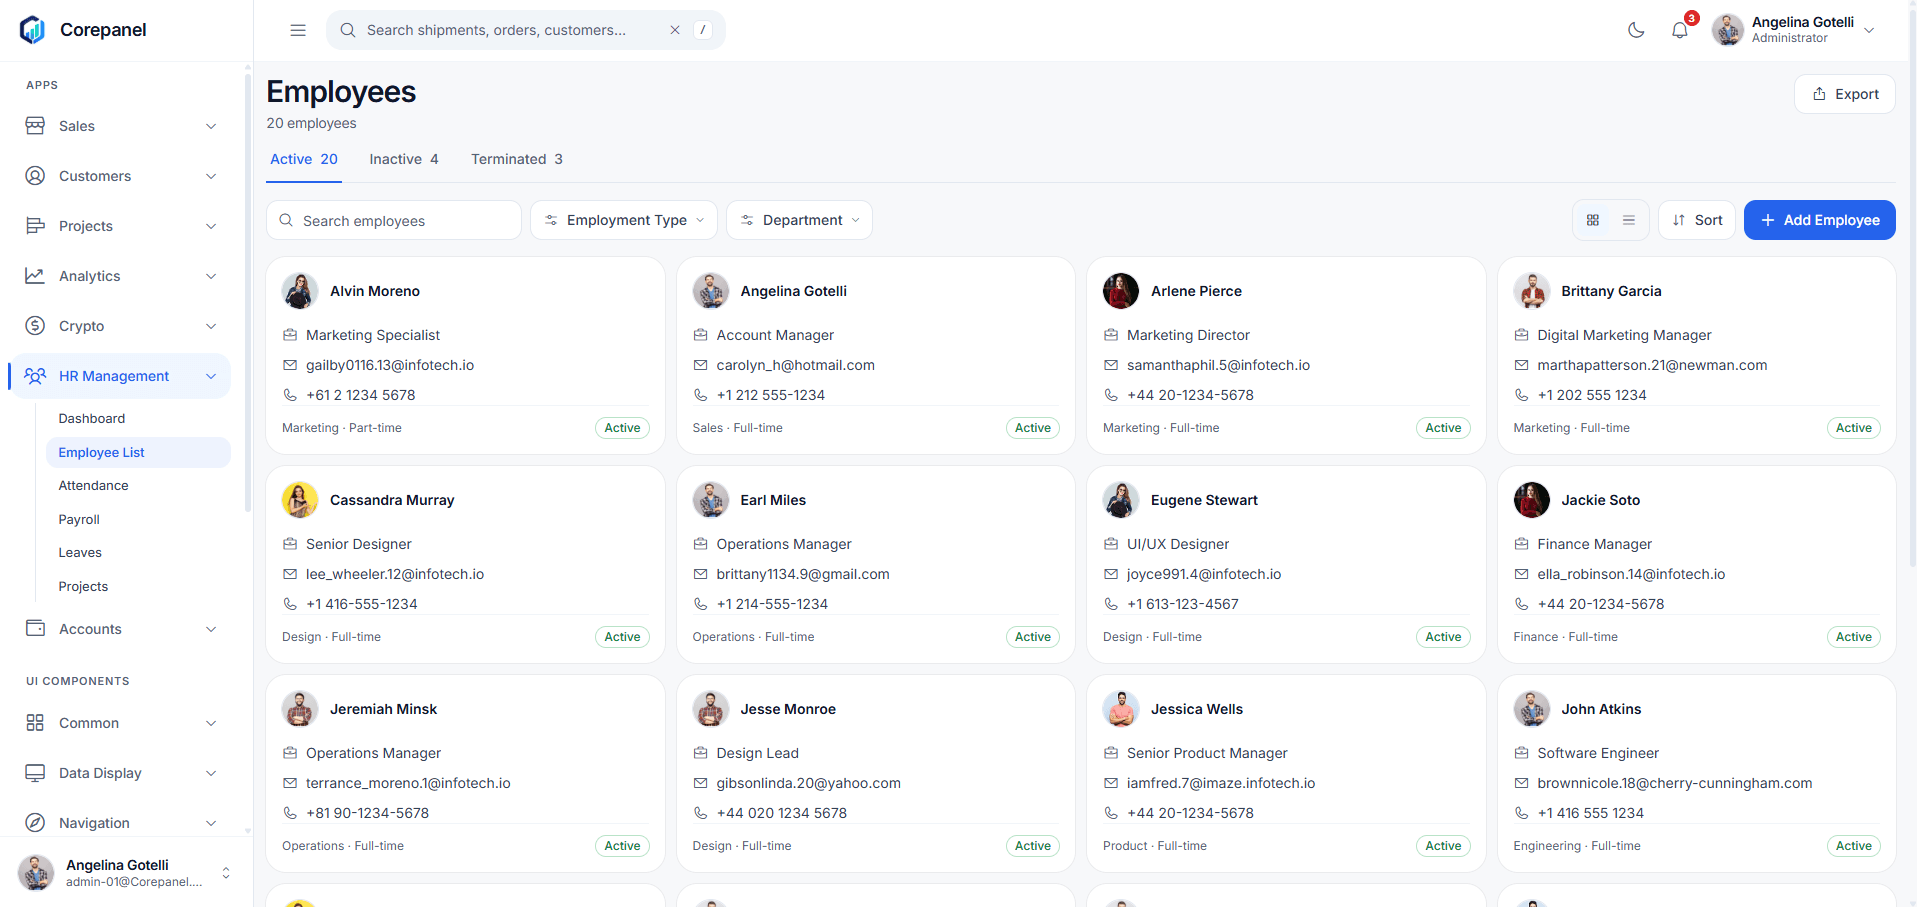This screenshot has height=907, width=1917.
Task: Open the Crypto sidebar section
Action: [120, 326]
